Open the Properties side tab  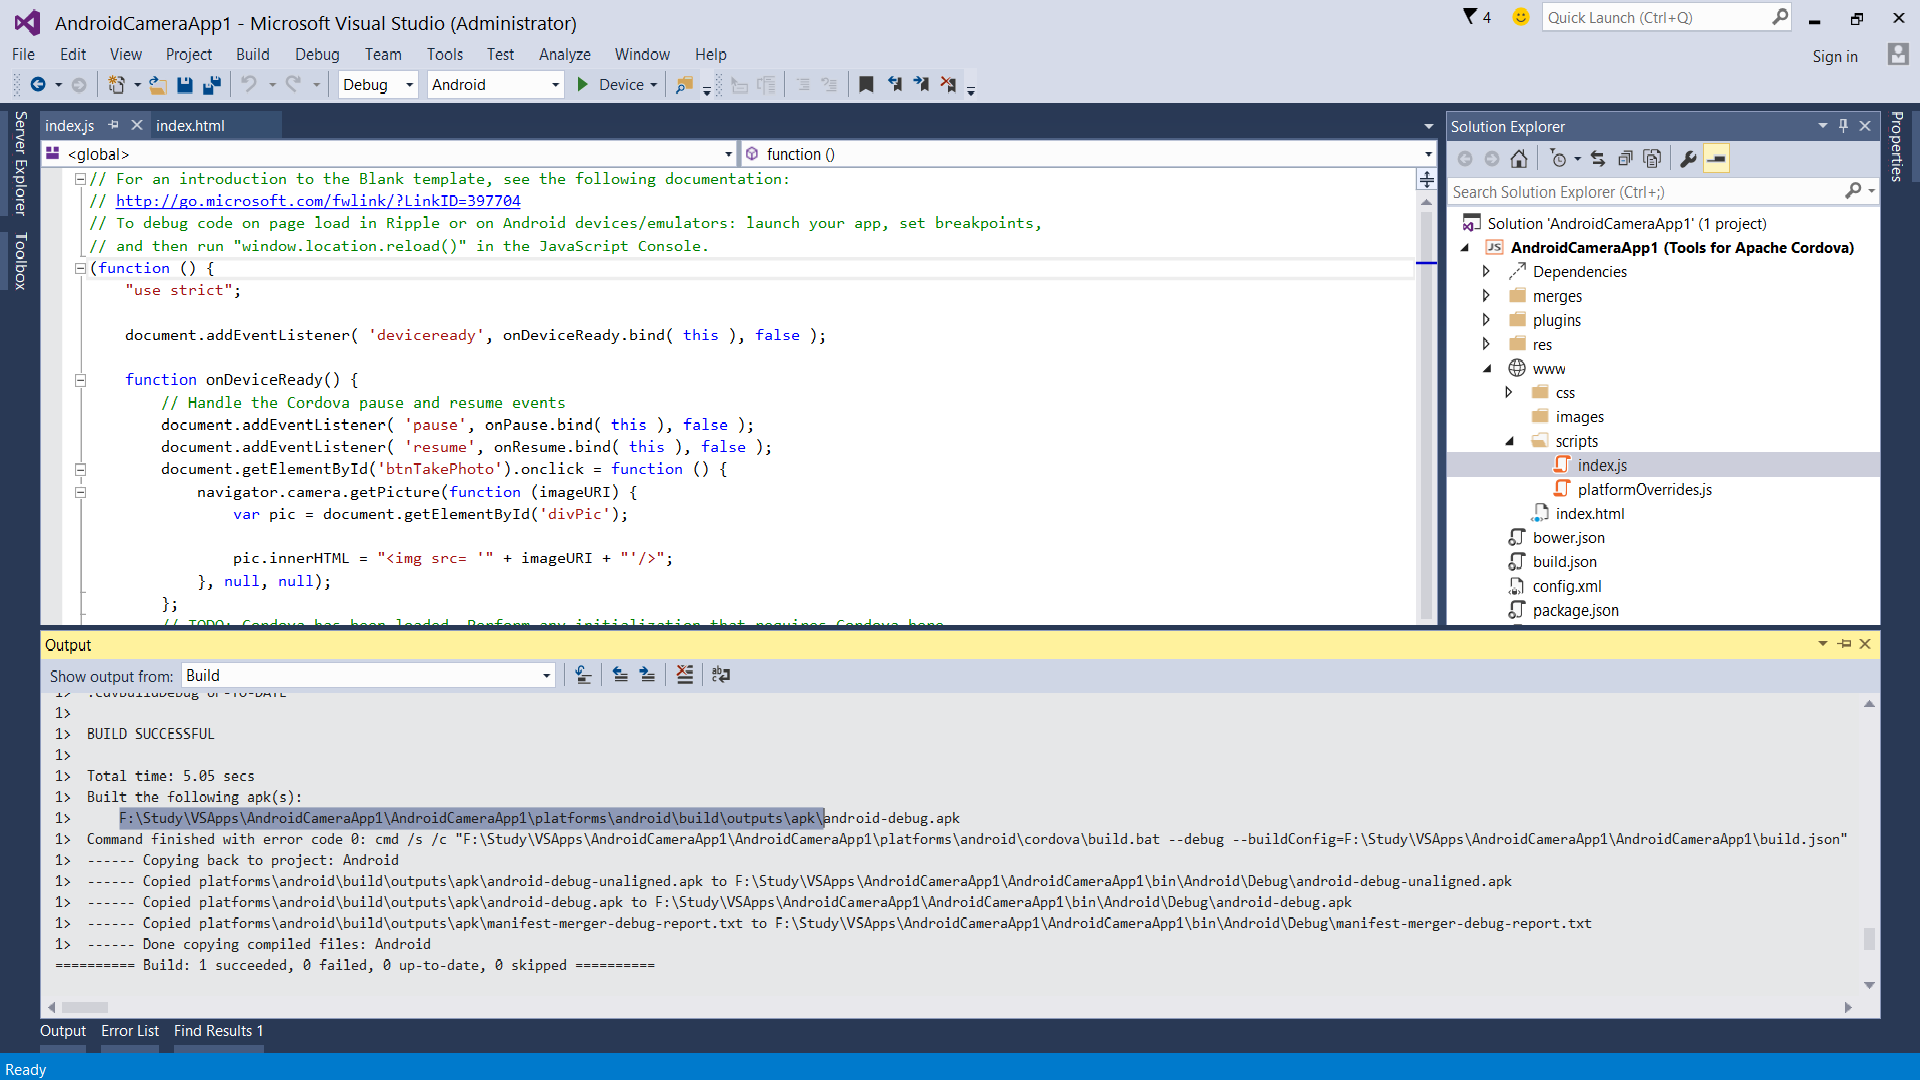[x=1897, y=147]
